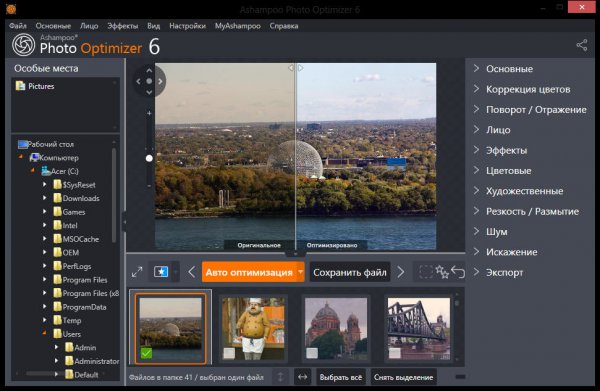Select the Games folder in tree
This screenshot has width=600, height=391.
69,212
